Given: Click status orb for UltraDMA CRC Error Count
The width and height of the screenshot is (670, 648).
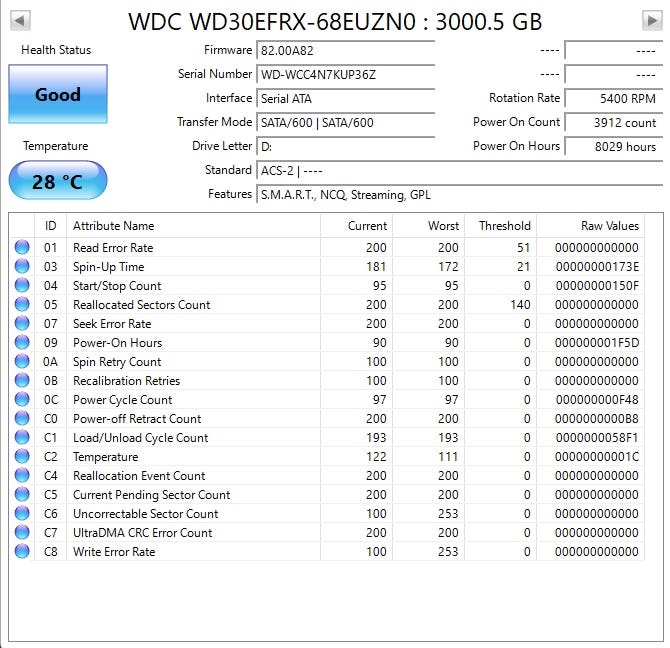Looking at the screenshot, I should point(22,532).
